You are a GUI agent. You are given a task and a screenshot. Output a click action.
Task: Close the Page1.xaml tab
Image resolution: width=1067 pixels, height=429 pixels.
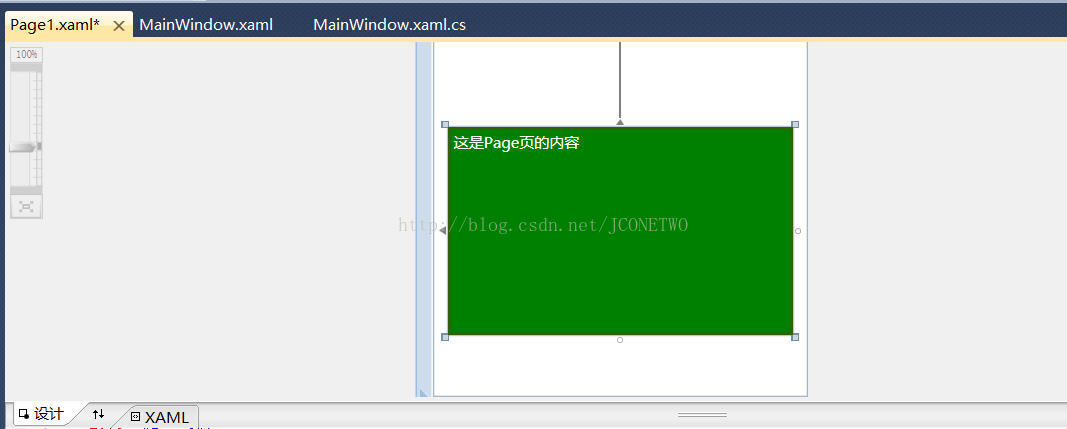pos(118,26)
